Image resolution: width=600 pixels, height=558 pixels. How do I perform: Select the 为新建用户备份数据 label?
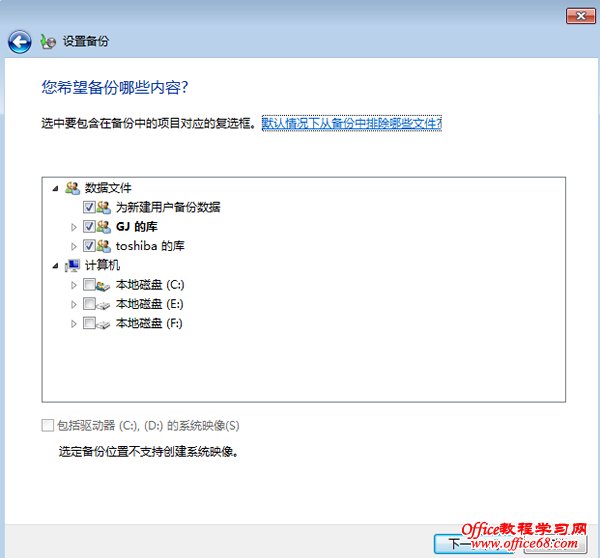tap(168, 207)
